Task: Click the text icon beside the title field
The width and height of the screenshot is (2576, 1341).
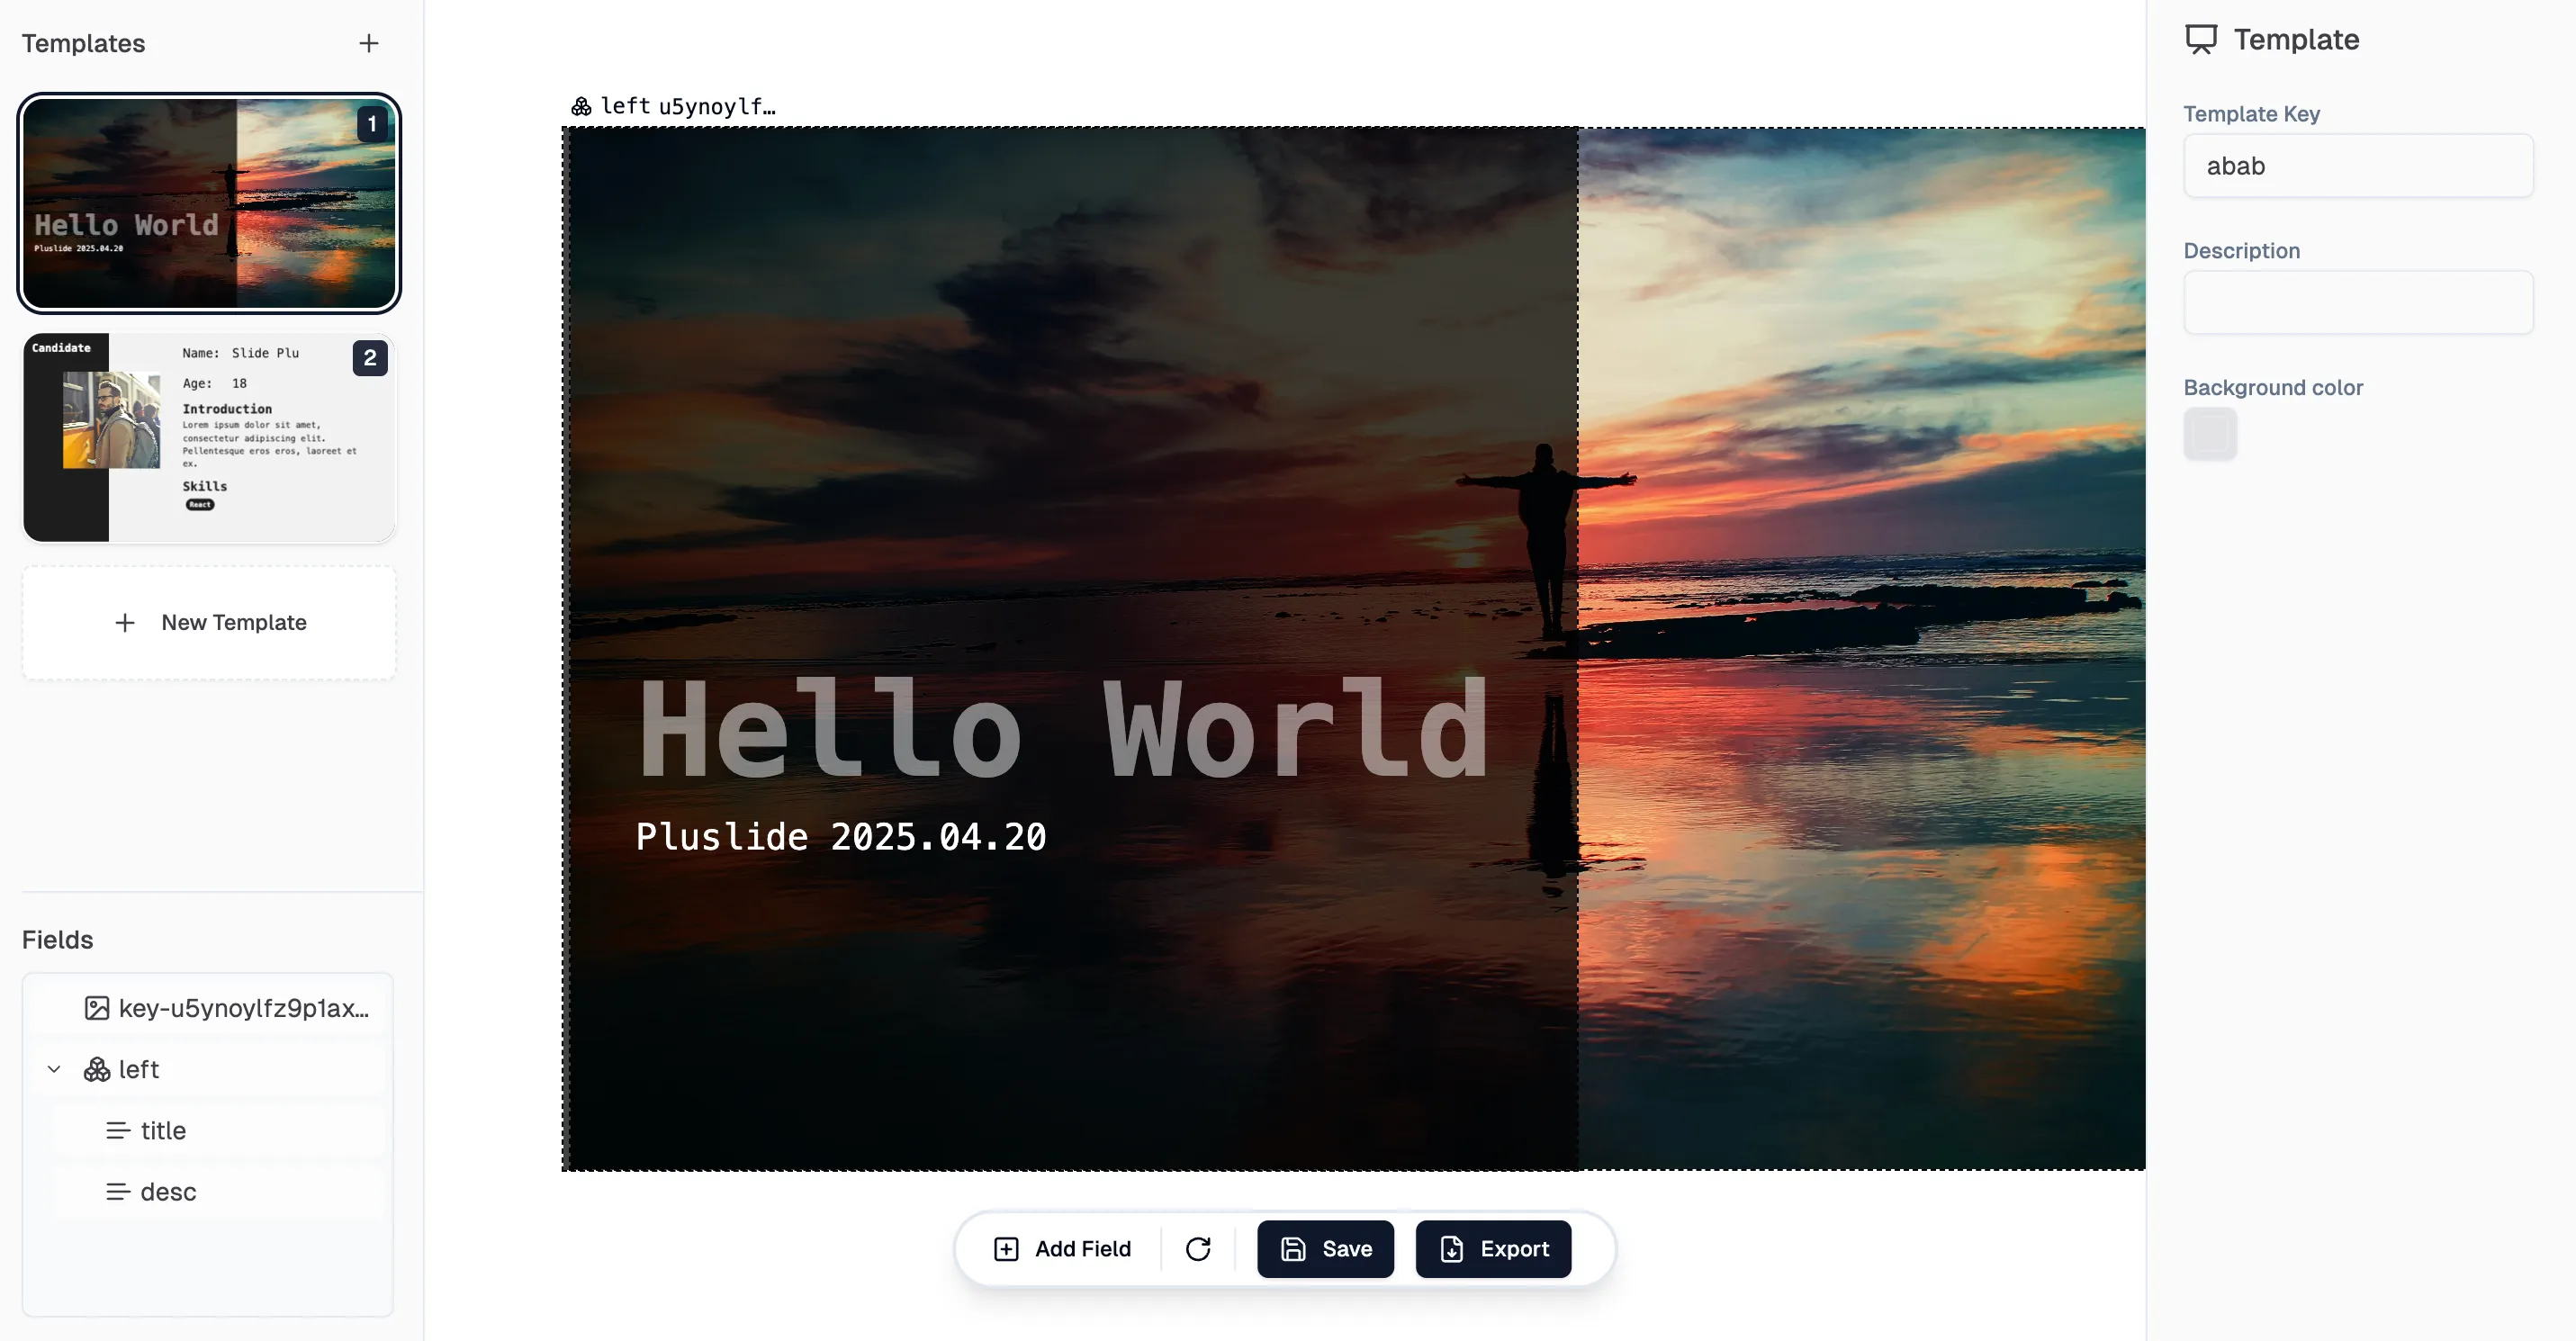Action: pyautogui.click(x=118, y=1130)
